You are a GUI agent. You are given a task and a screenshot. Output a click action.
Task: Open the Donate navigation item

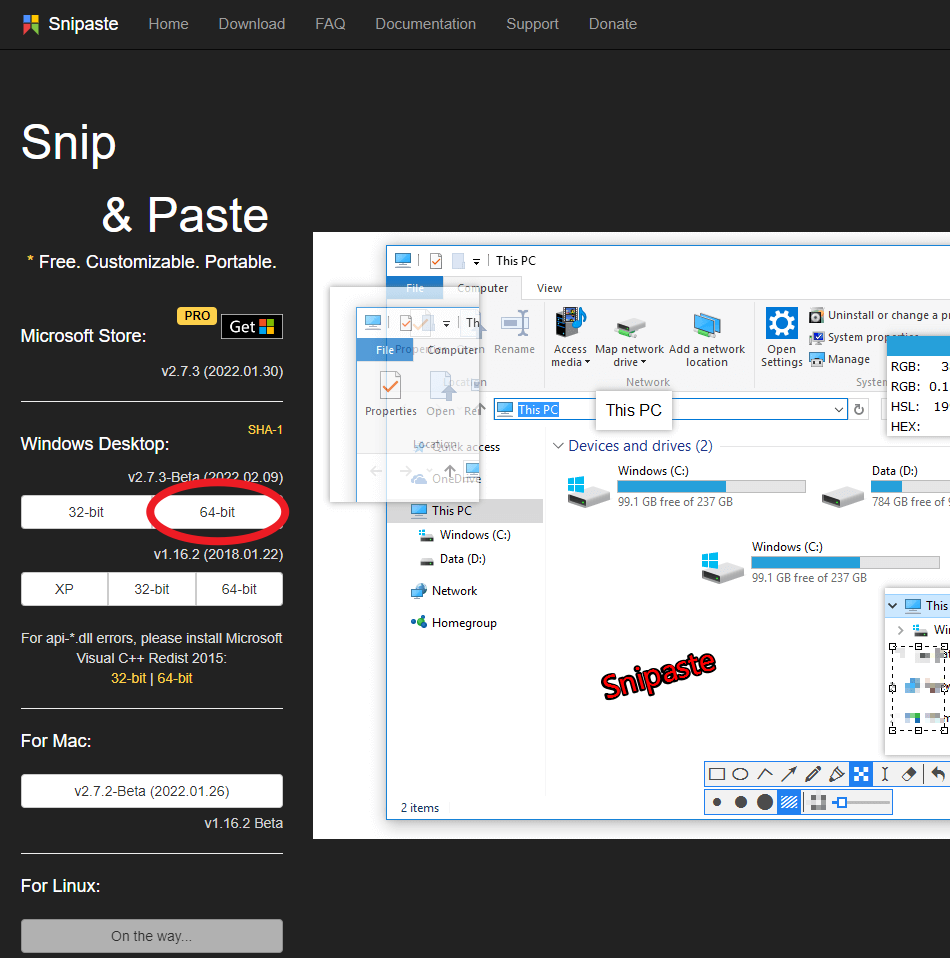point(613,24)
